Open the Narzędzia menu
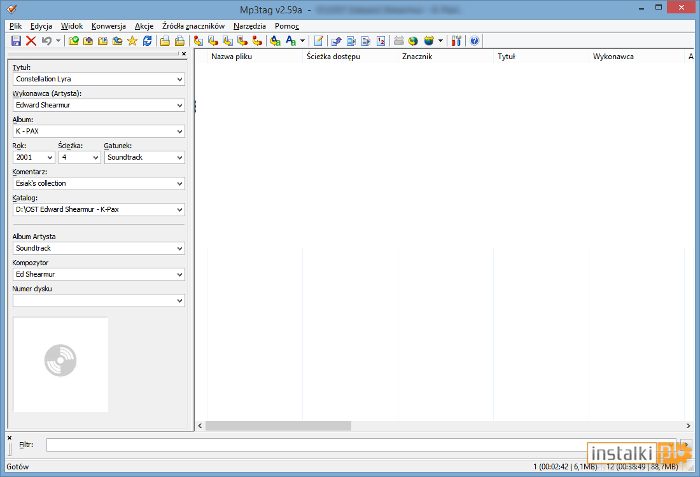This screenshot has width=700, height=477. point(250,26)
